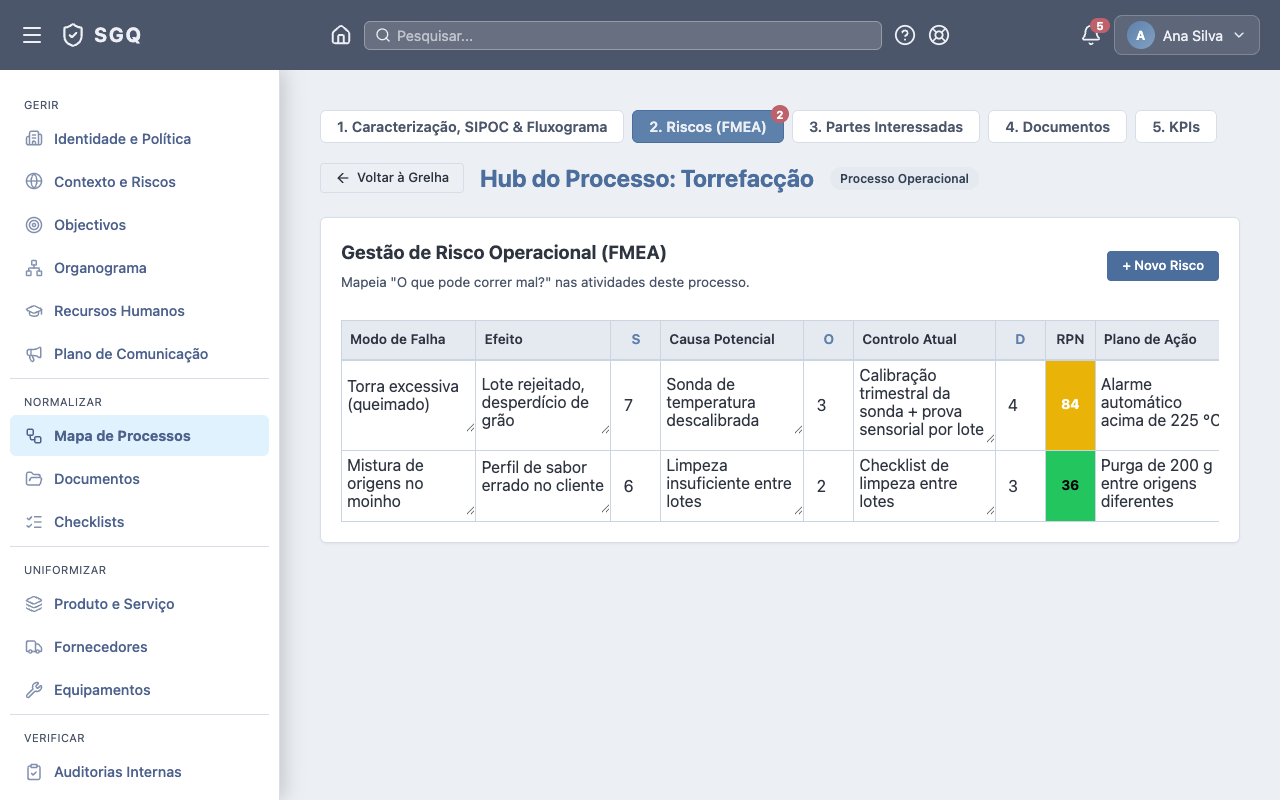The image size is (1280, 800).
Task: Edit 'Mistura de origens no moinho' field
Action: [409, 484]
